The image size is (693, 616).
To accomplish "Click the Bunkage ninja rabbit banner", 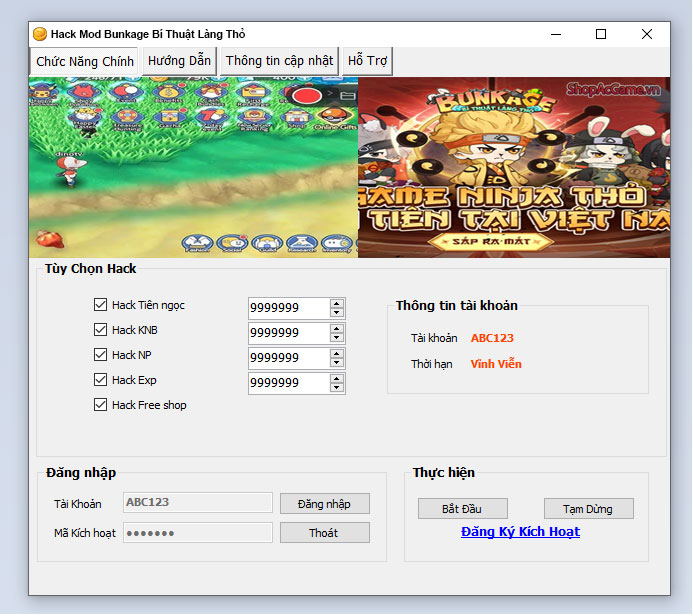I will point(514,167).
